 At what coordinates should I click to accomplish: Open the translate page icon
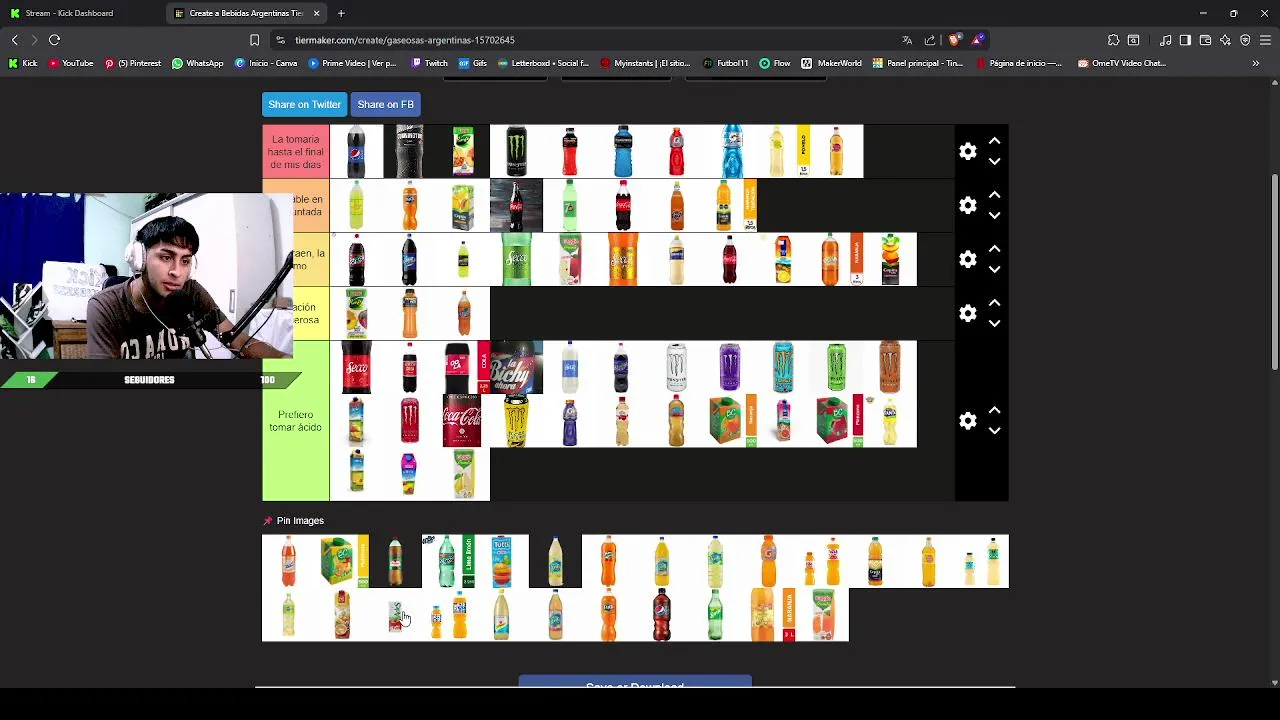907,40
